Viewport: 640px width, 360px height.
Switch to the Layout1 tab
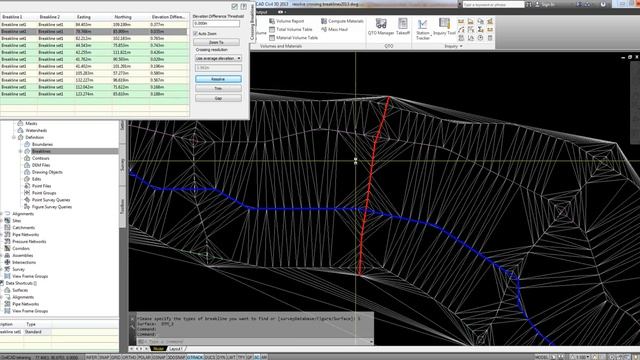coord(176,349)
